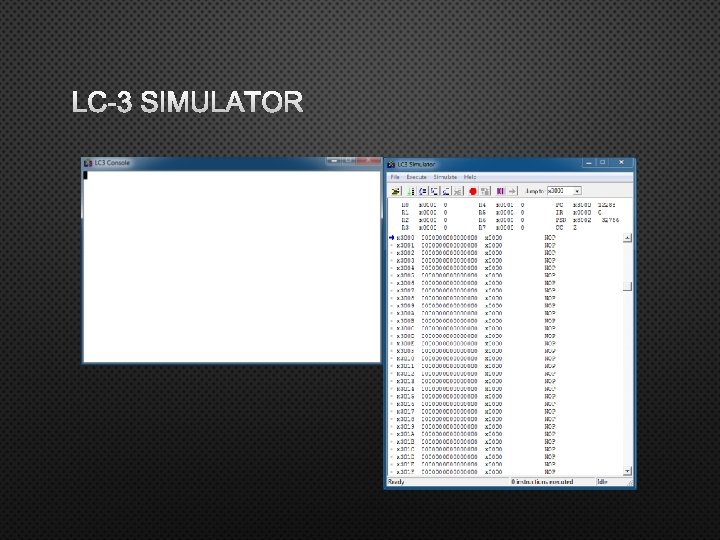
Task: Open the Simulate menu
Action: coord(445,177)
